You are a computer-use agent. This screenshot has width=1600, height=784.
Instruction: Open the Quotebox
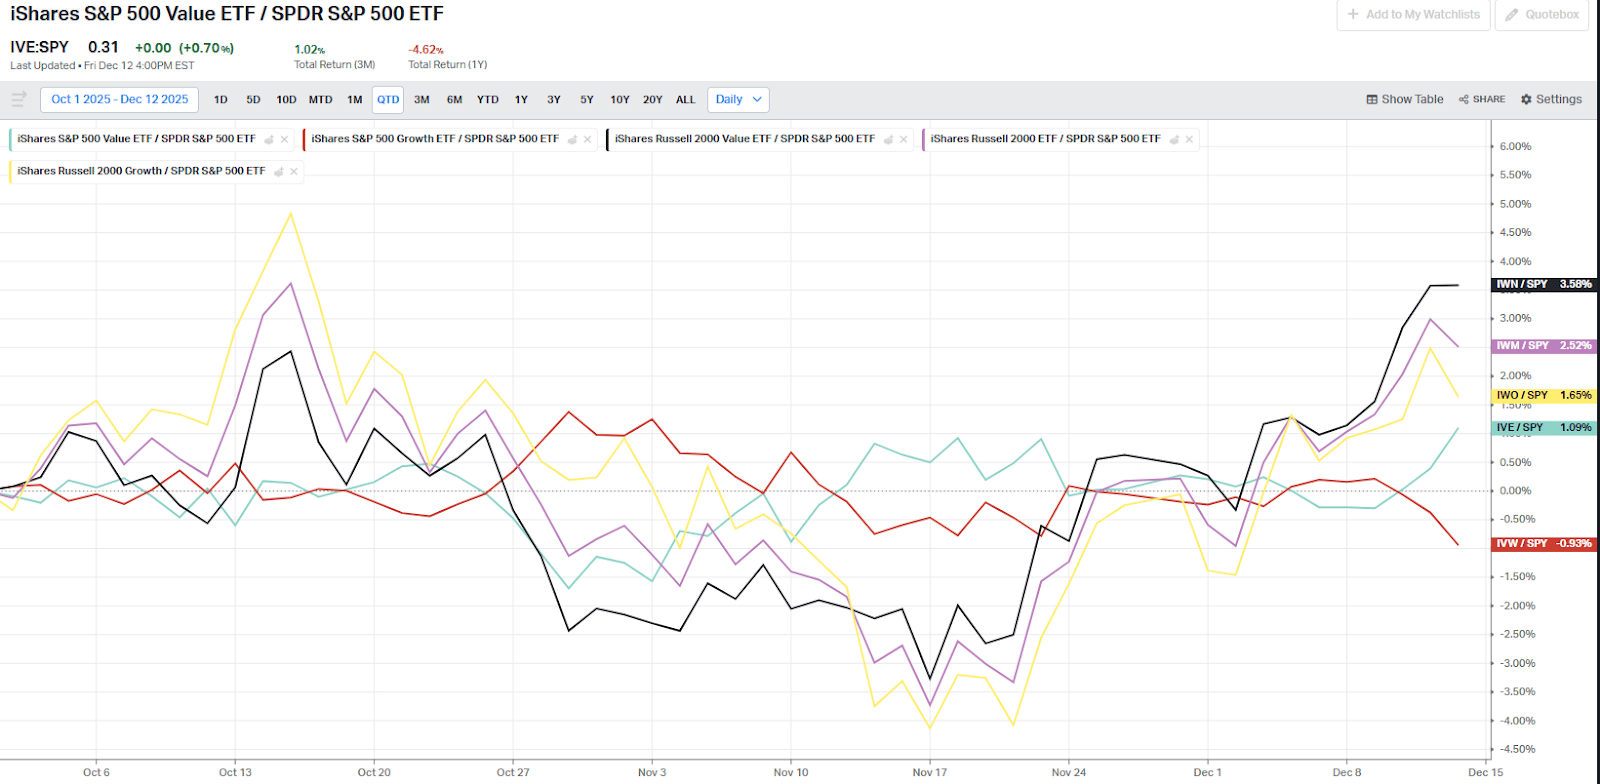click(x=1542, y=15)
